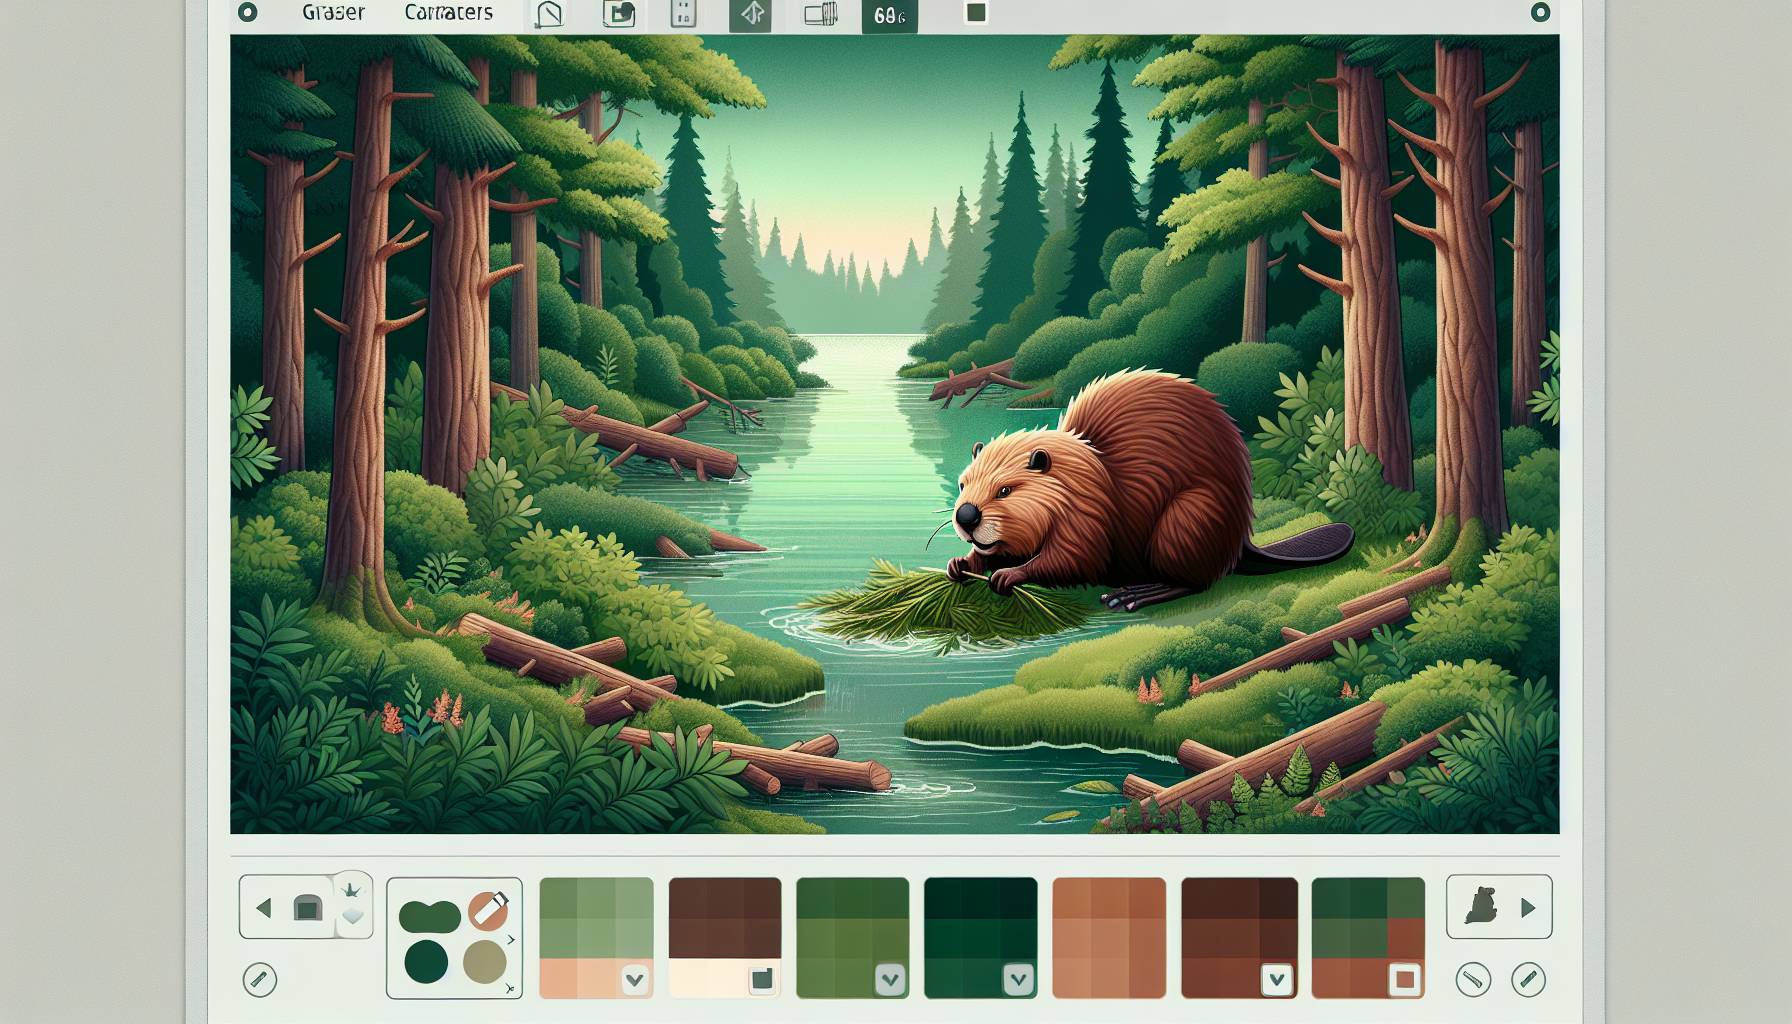The height and width of the screenshot is (1024, 1792).
Task: Click the arch-shaped gate icon
Action: (307, 908)
